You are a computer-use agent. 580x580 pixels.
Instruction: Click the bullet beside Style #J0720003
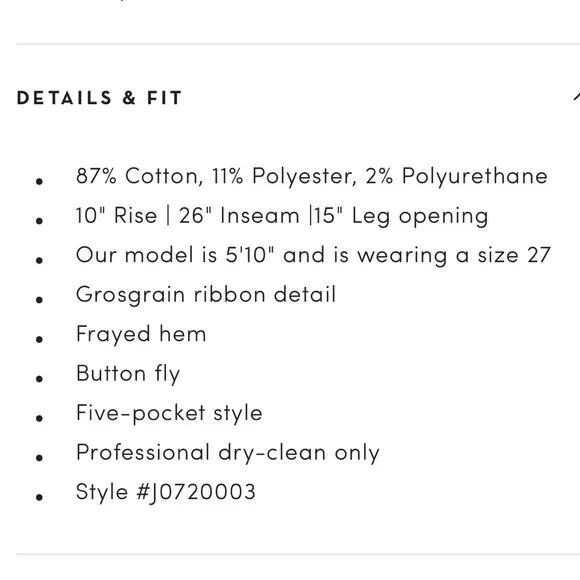[40, 497]
